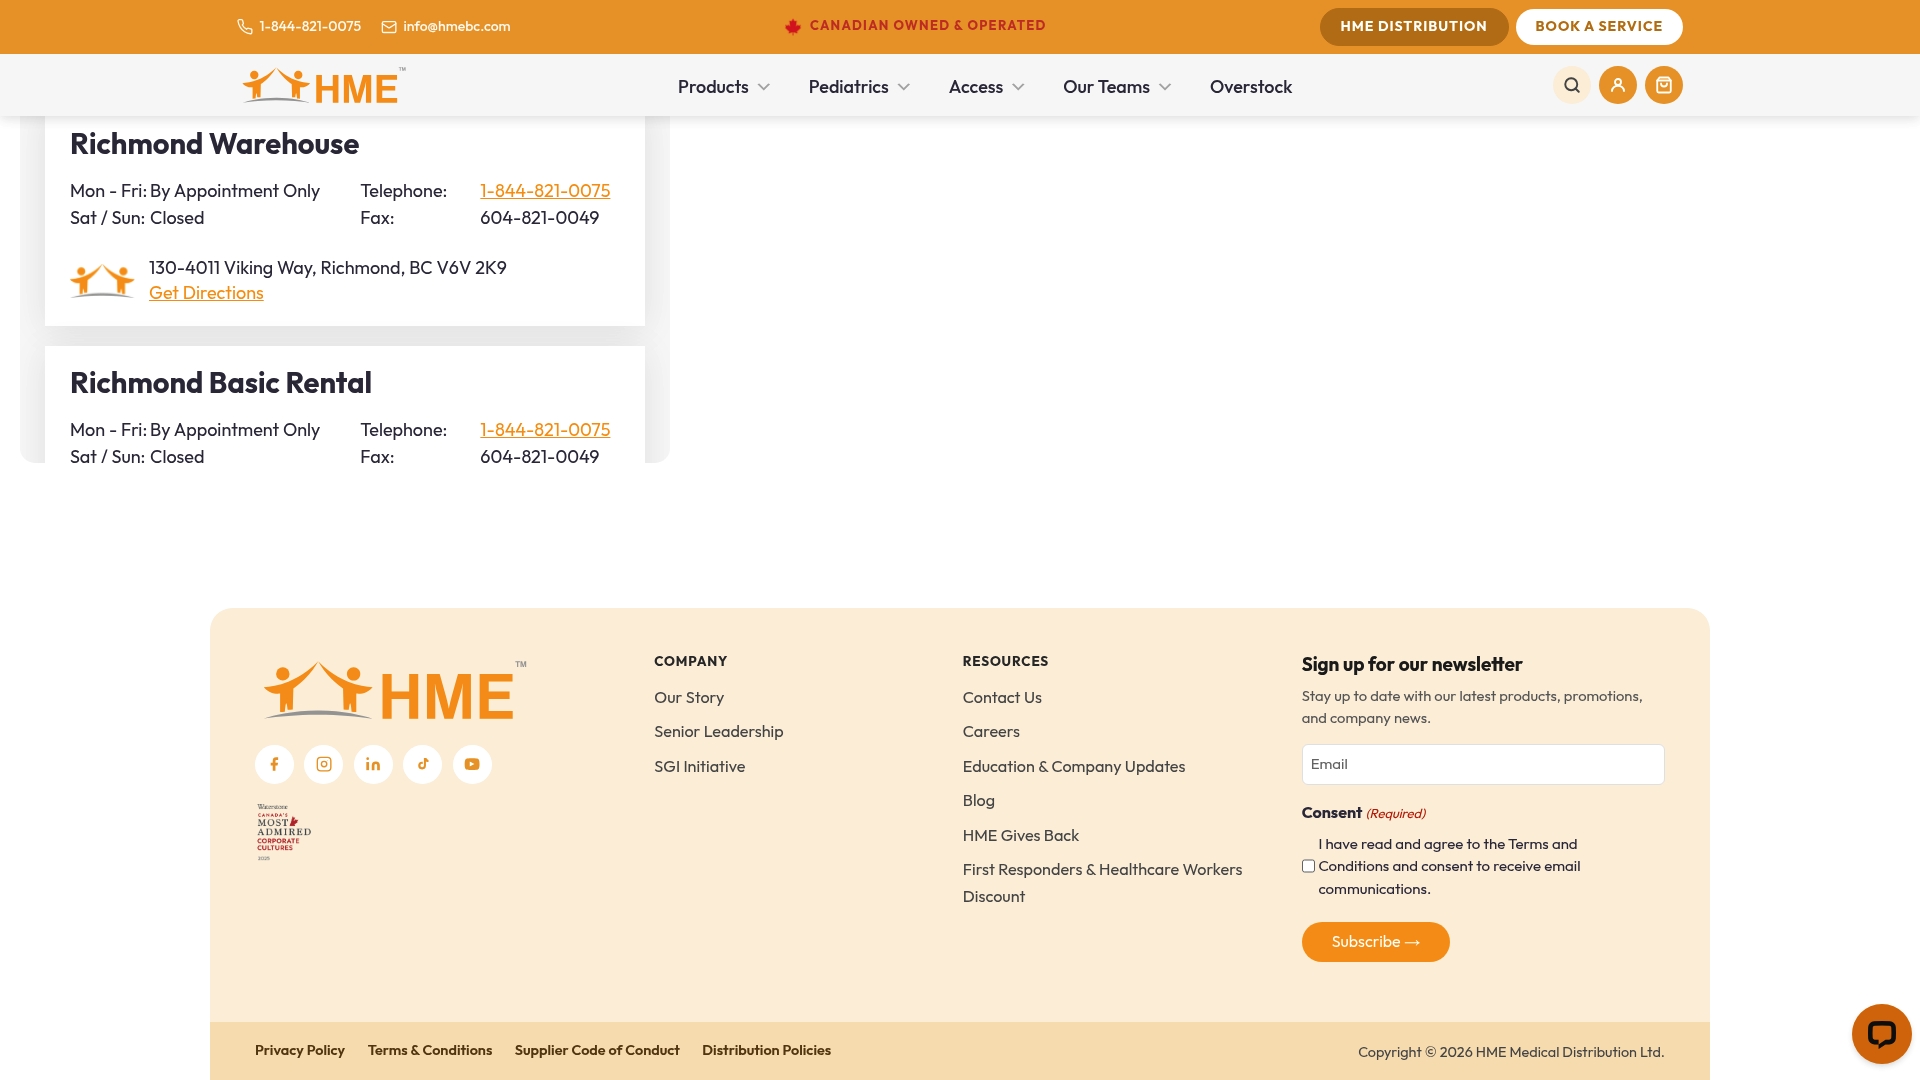Visit HME's YouTube channel
1920x1080 pixels.
[472, 764]
